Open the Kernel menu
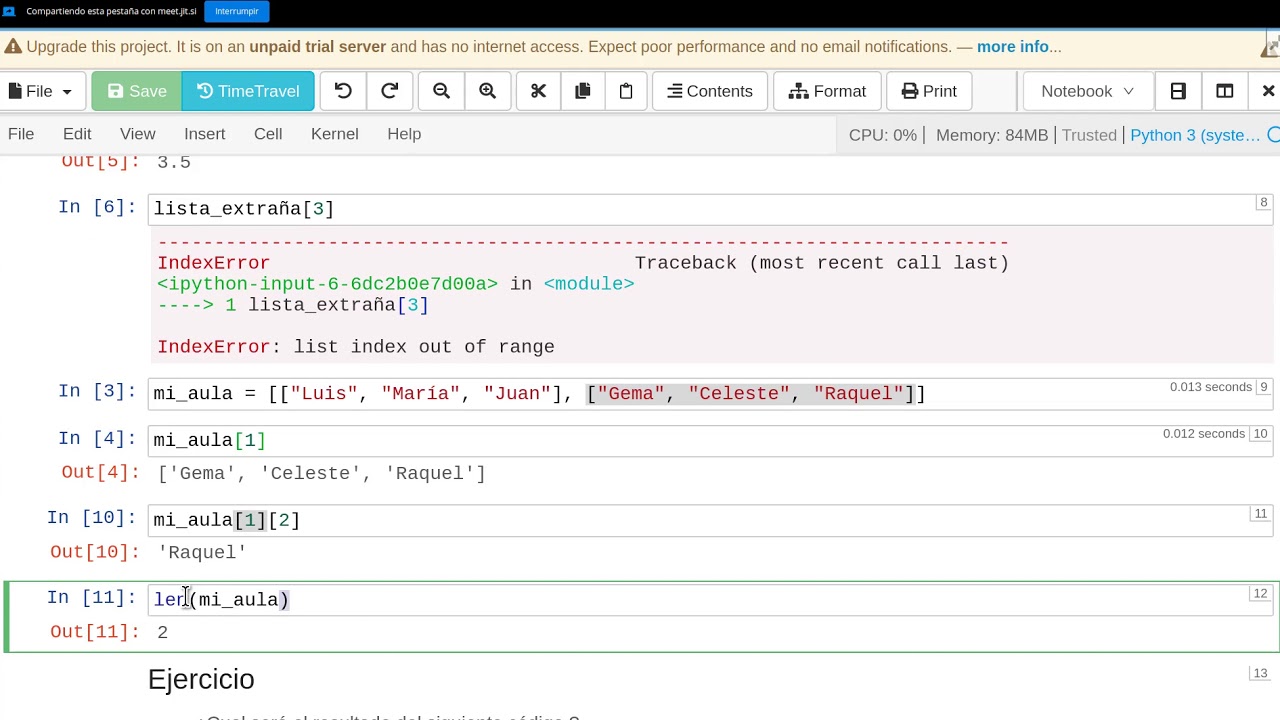 click(x=334, y=134)
